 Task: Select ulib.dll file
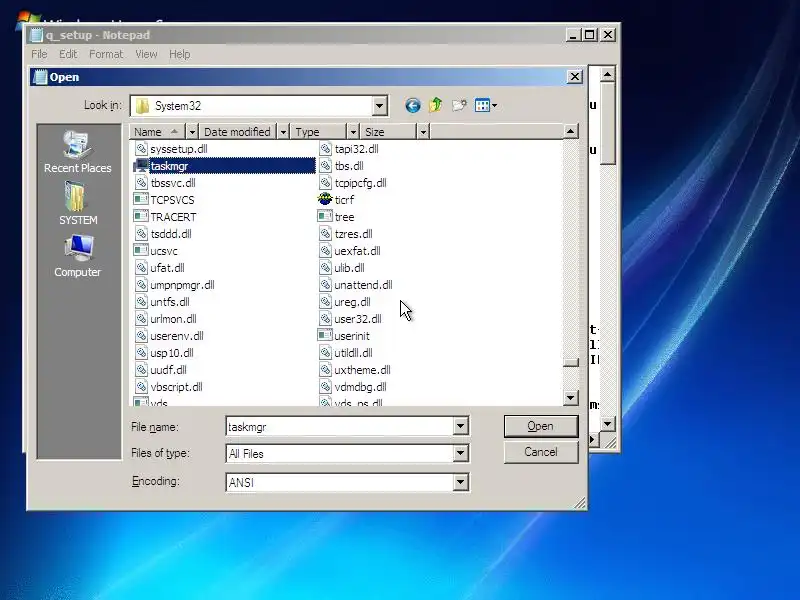342,268
